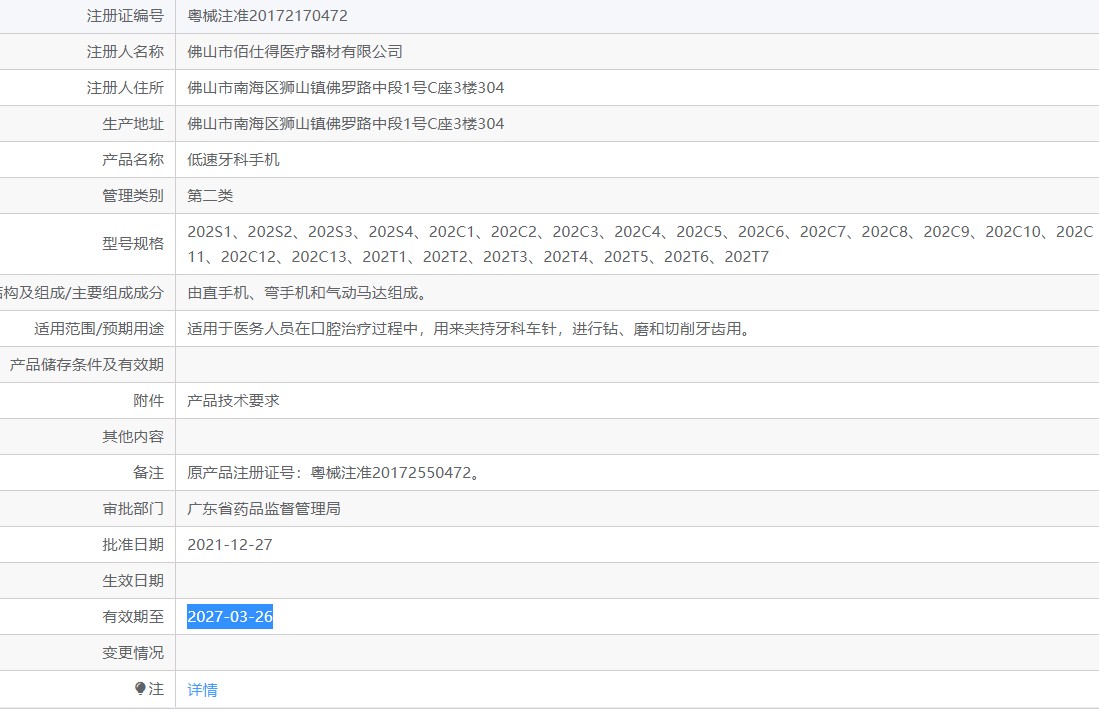Image resolution: width=1099 pixels, height=718 pixels.
Task: Click product name 低速牙科手机
Action: tap(233, 160)
